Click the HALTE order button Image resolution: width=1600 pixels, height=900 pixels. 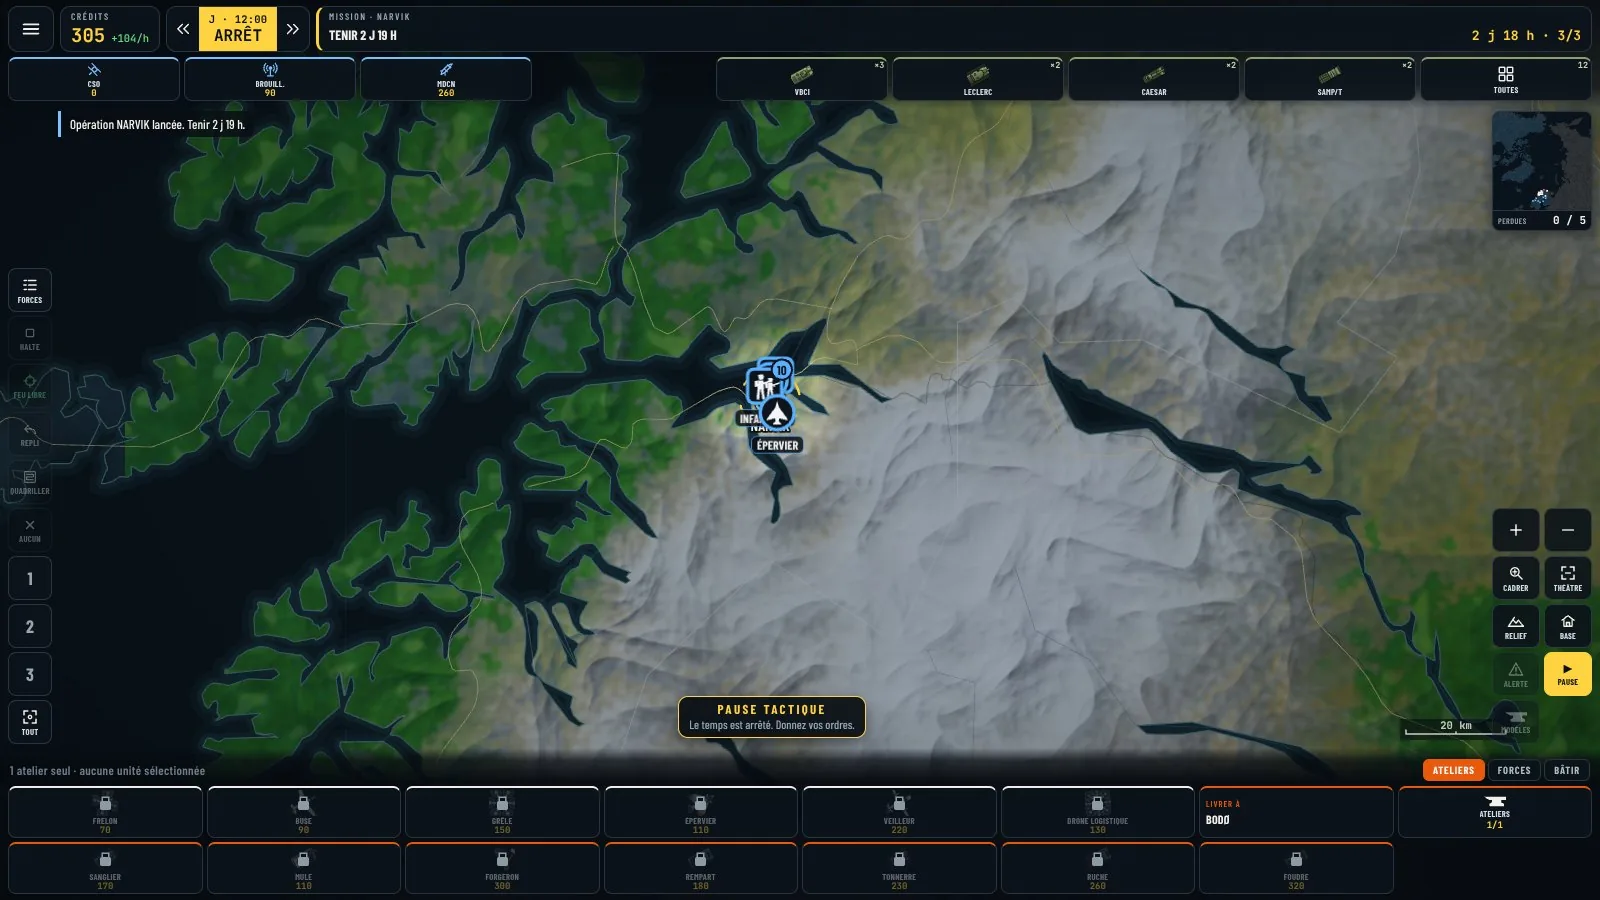[30, 338]
